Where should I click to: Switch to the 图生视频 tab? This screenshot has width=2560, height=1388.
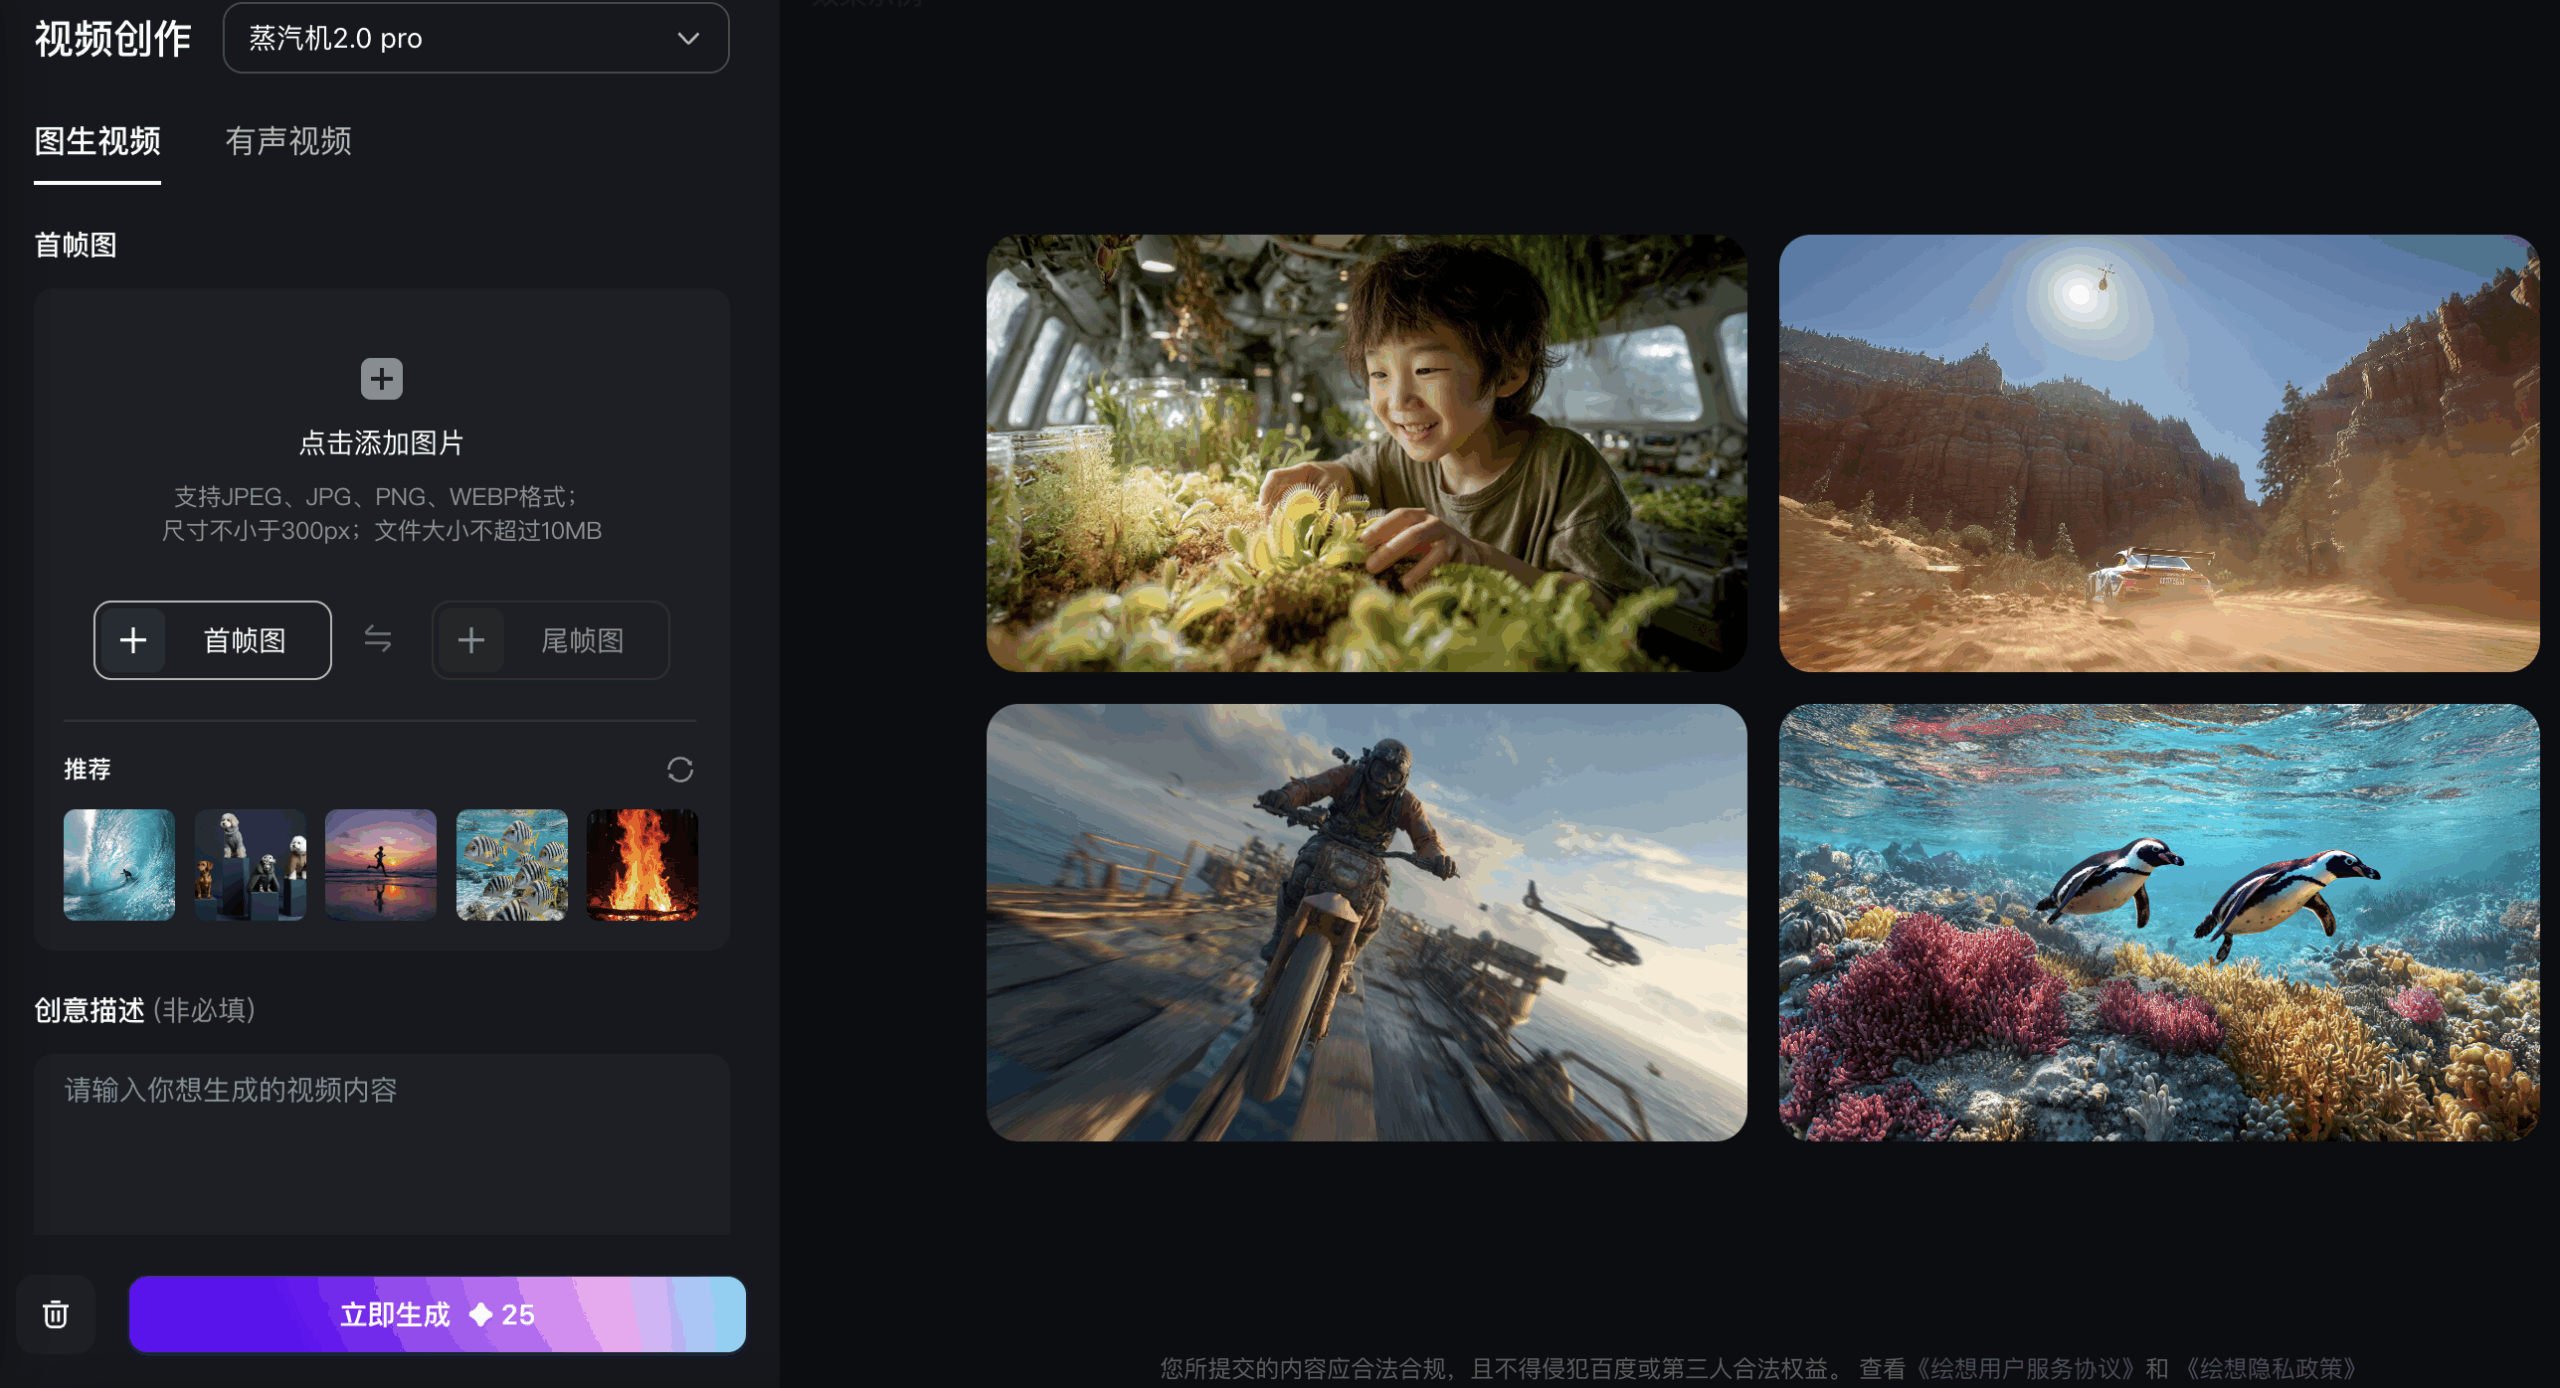[x=98, y=141]
